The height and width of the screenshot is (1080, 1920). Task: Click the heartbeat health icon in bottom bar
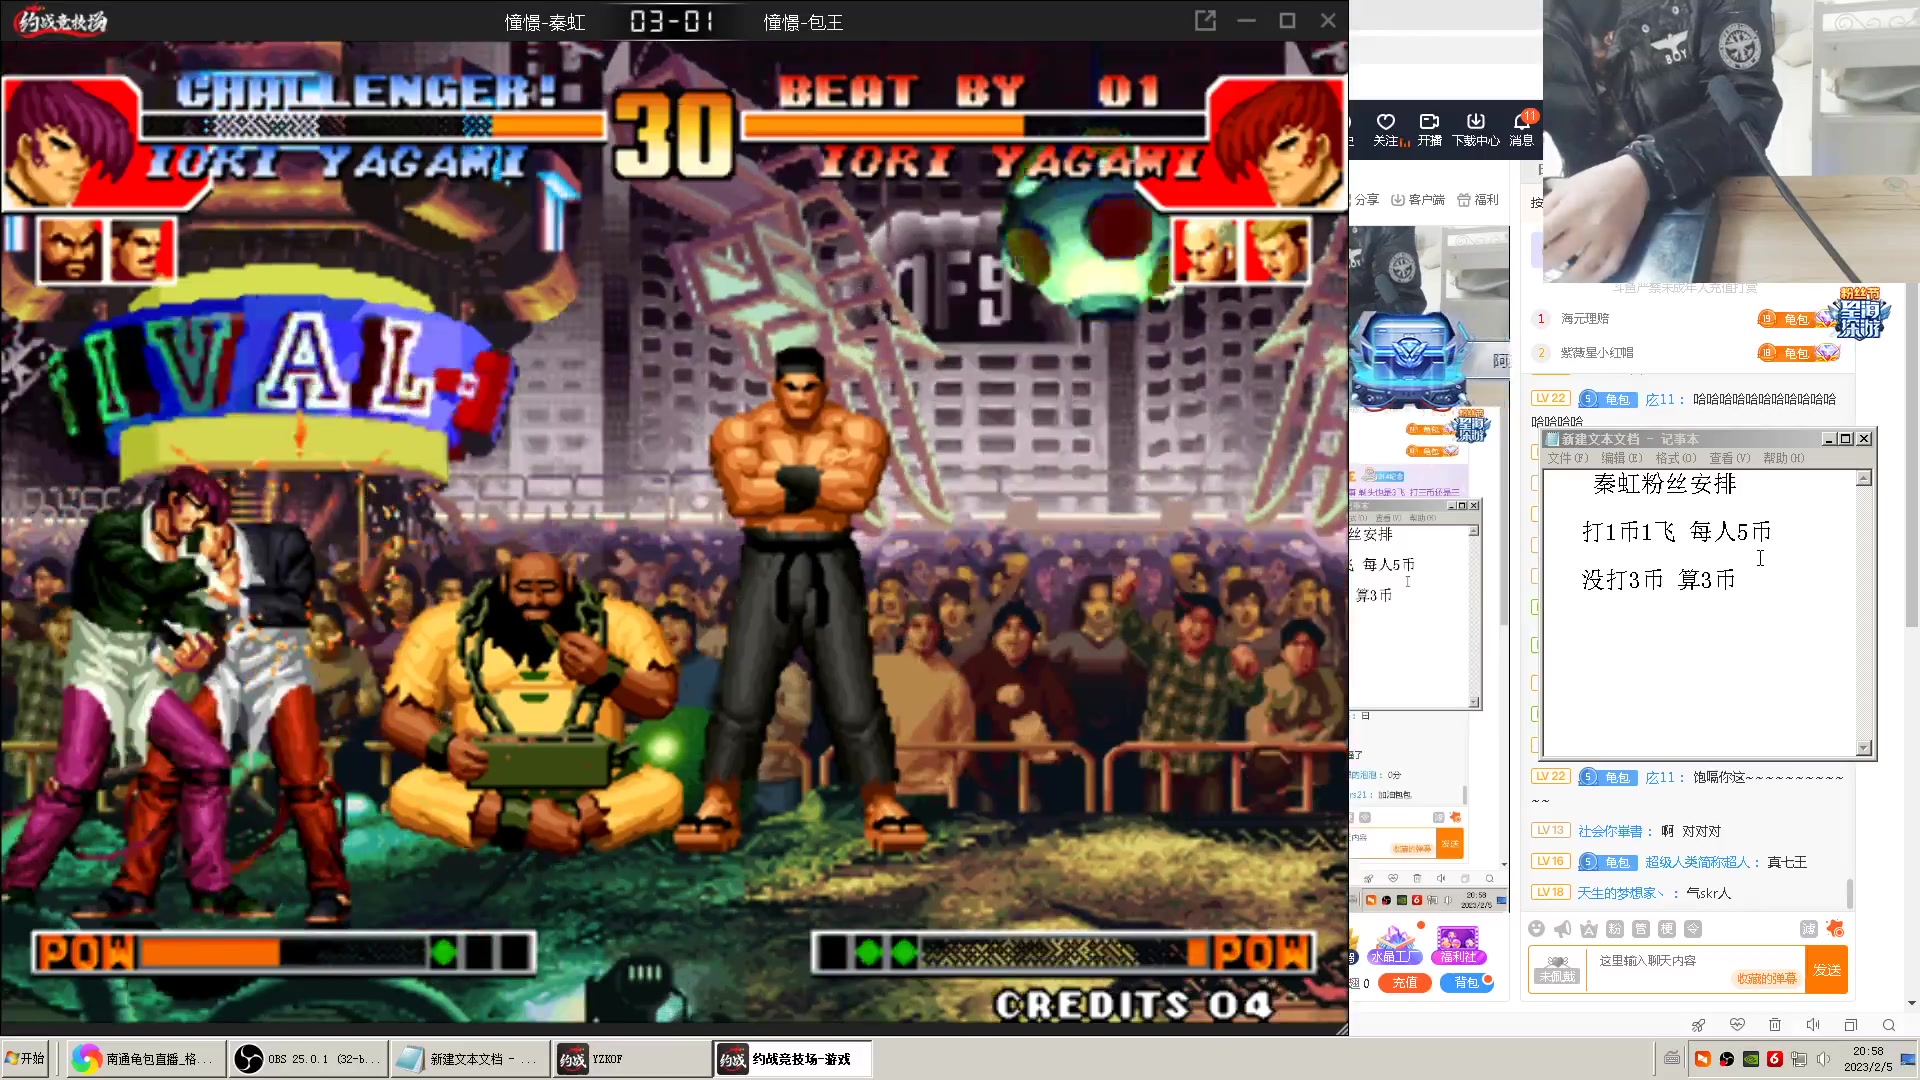click(1737, 1025)
